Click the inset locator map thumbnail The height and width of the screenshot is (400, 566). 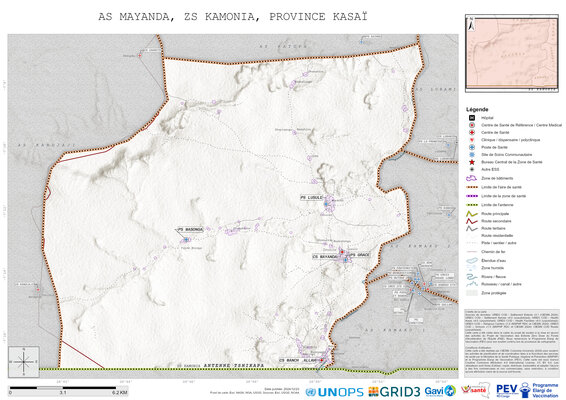tap(512, 53)
